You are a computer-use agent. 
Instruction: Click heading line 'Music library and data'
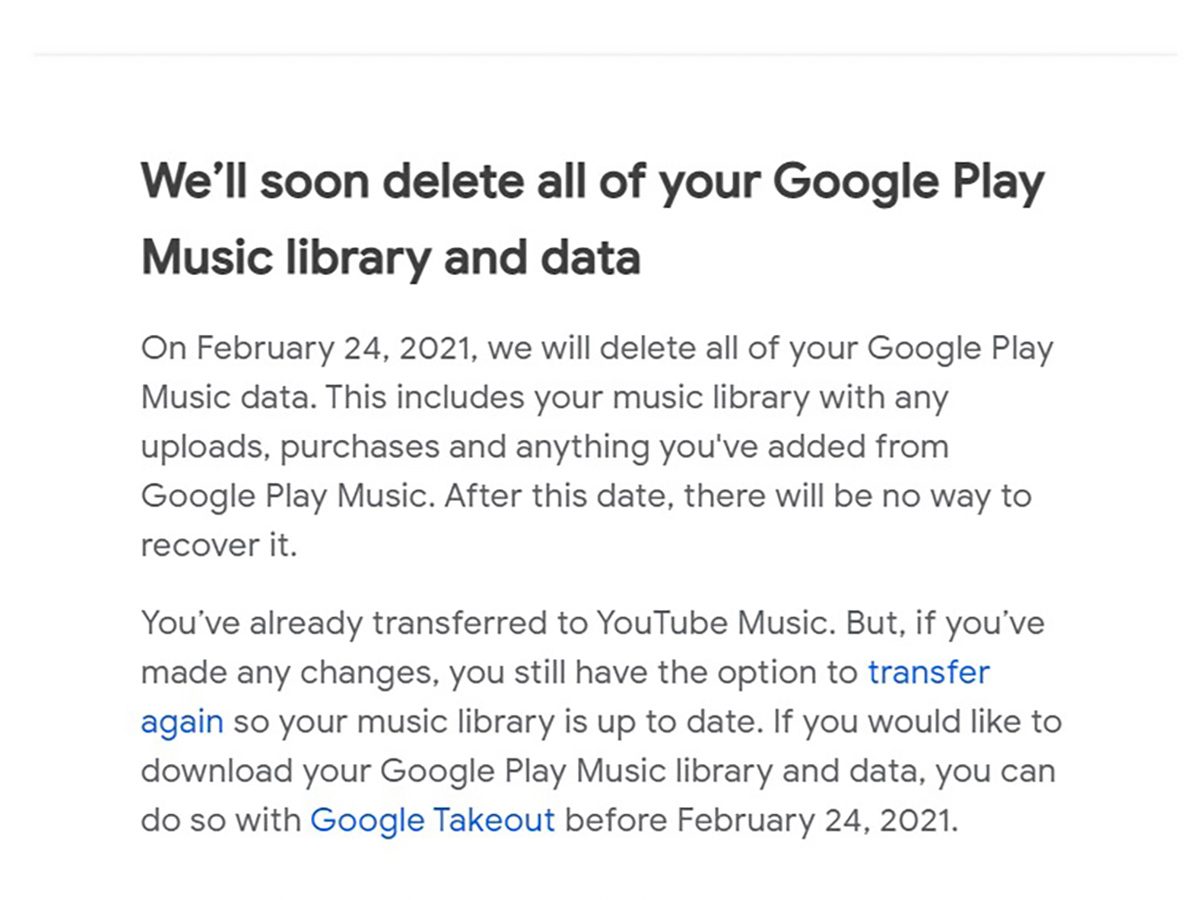[x=390, y=257]
